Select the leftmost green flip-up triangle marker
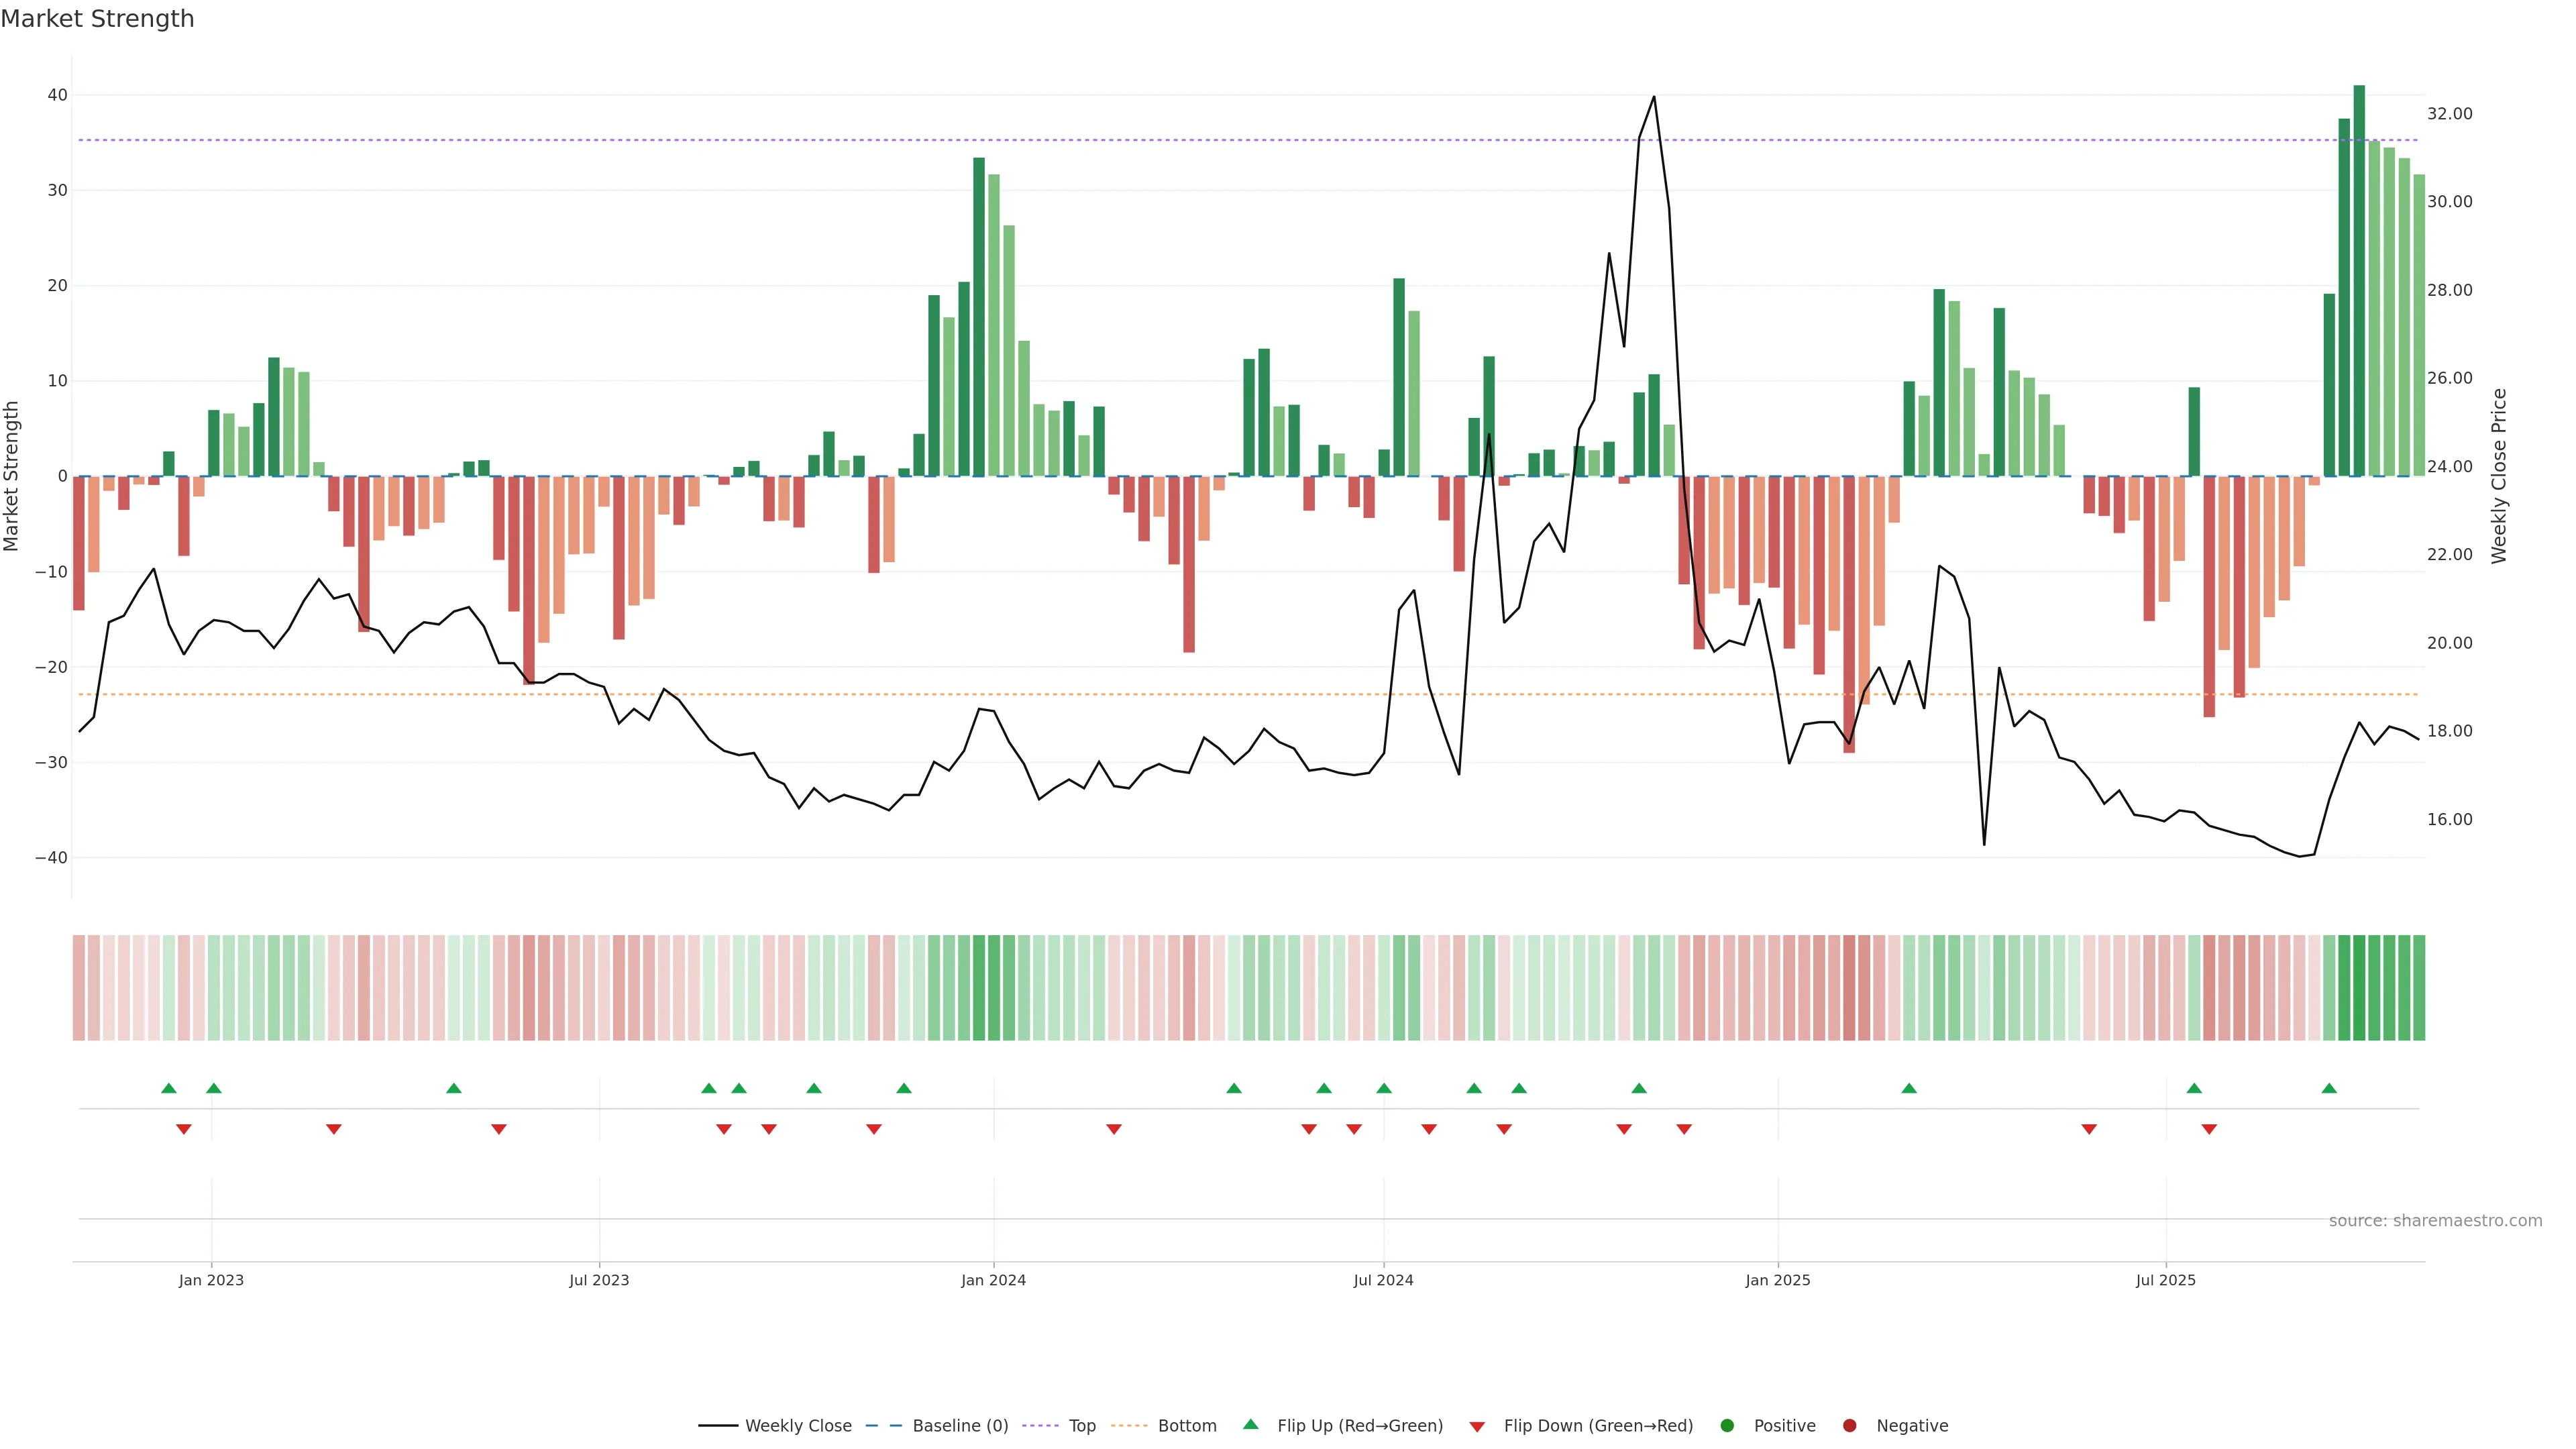Viewport: 2576px width, 1449px height. tap(169, 1088)
